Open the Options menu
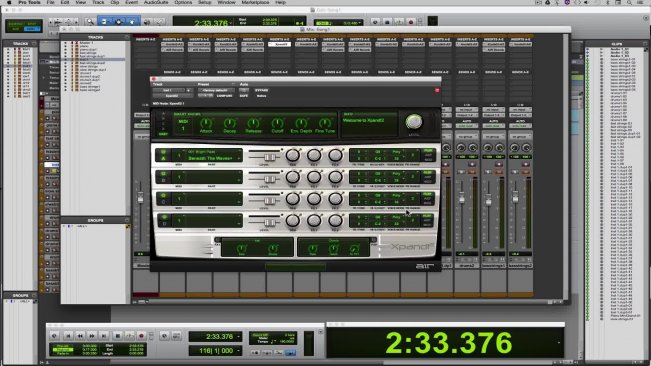Viewport: 651px width, 366px height. click(x=183, y=2)
